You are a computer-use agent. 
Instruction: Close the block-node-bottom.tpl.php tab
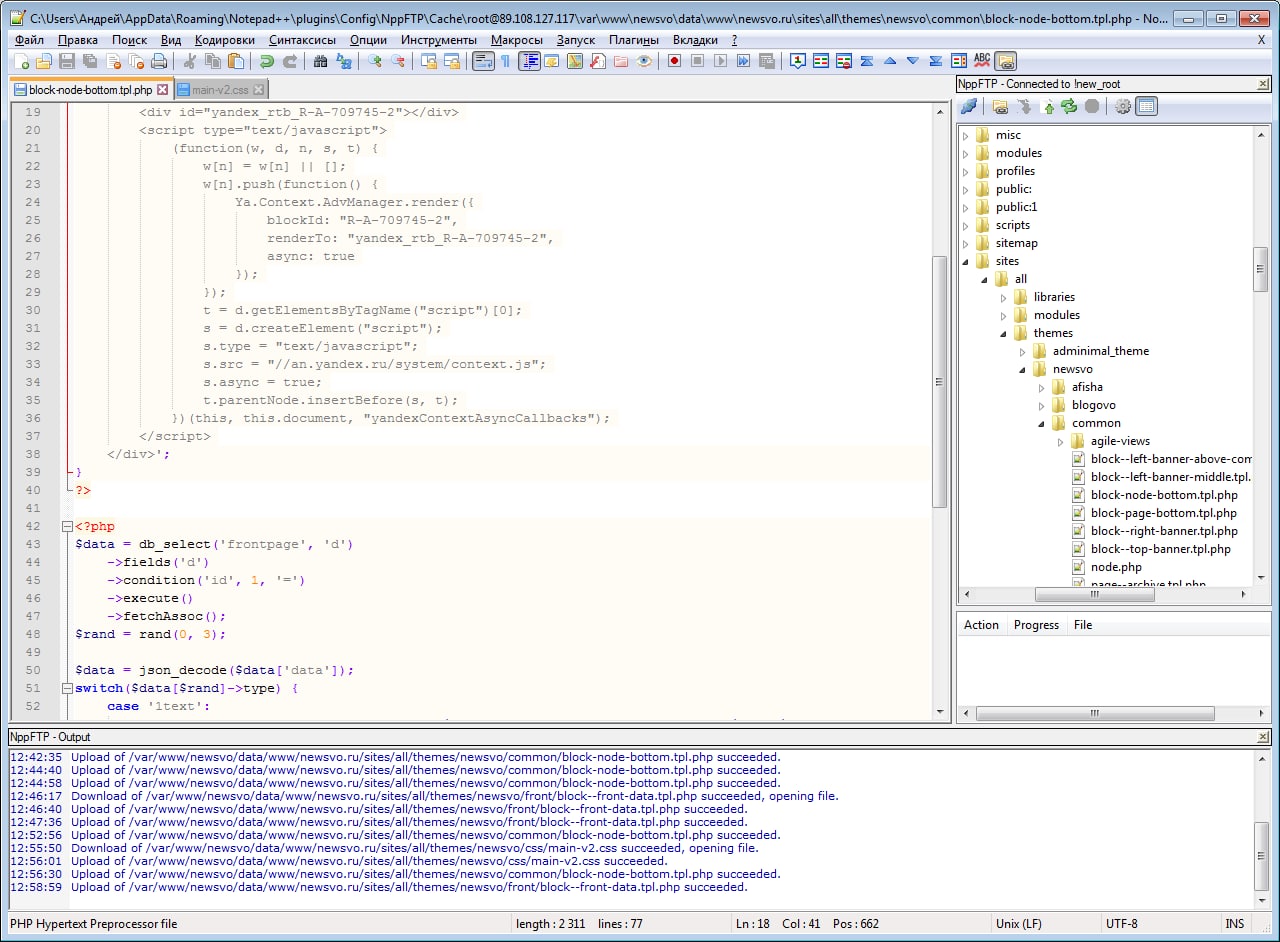162,90
